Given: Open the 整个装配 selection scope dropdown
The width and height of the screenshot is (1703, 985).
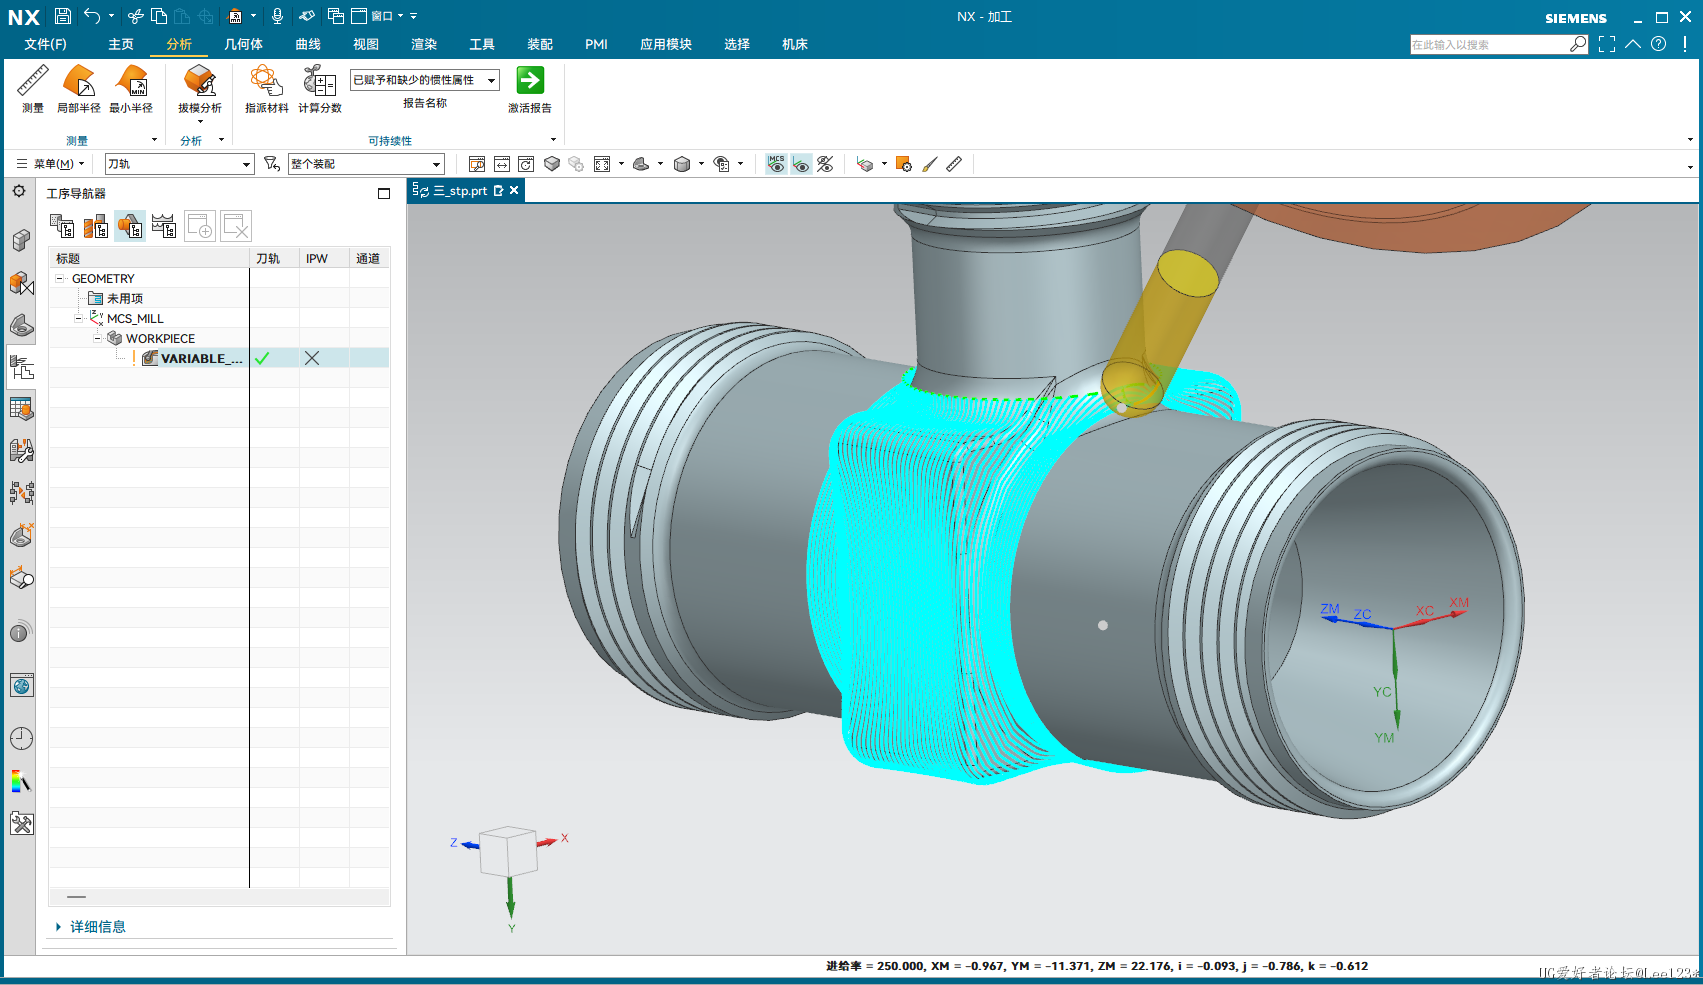Looking at the screenshot, I should [366, 164].
